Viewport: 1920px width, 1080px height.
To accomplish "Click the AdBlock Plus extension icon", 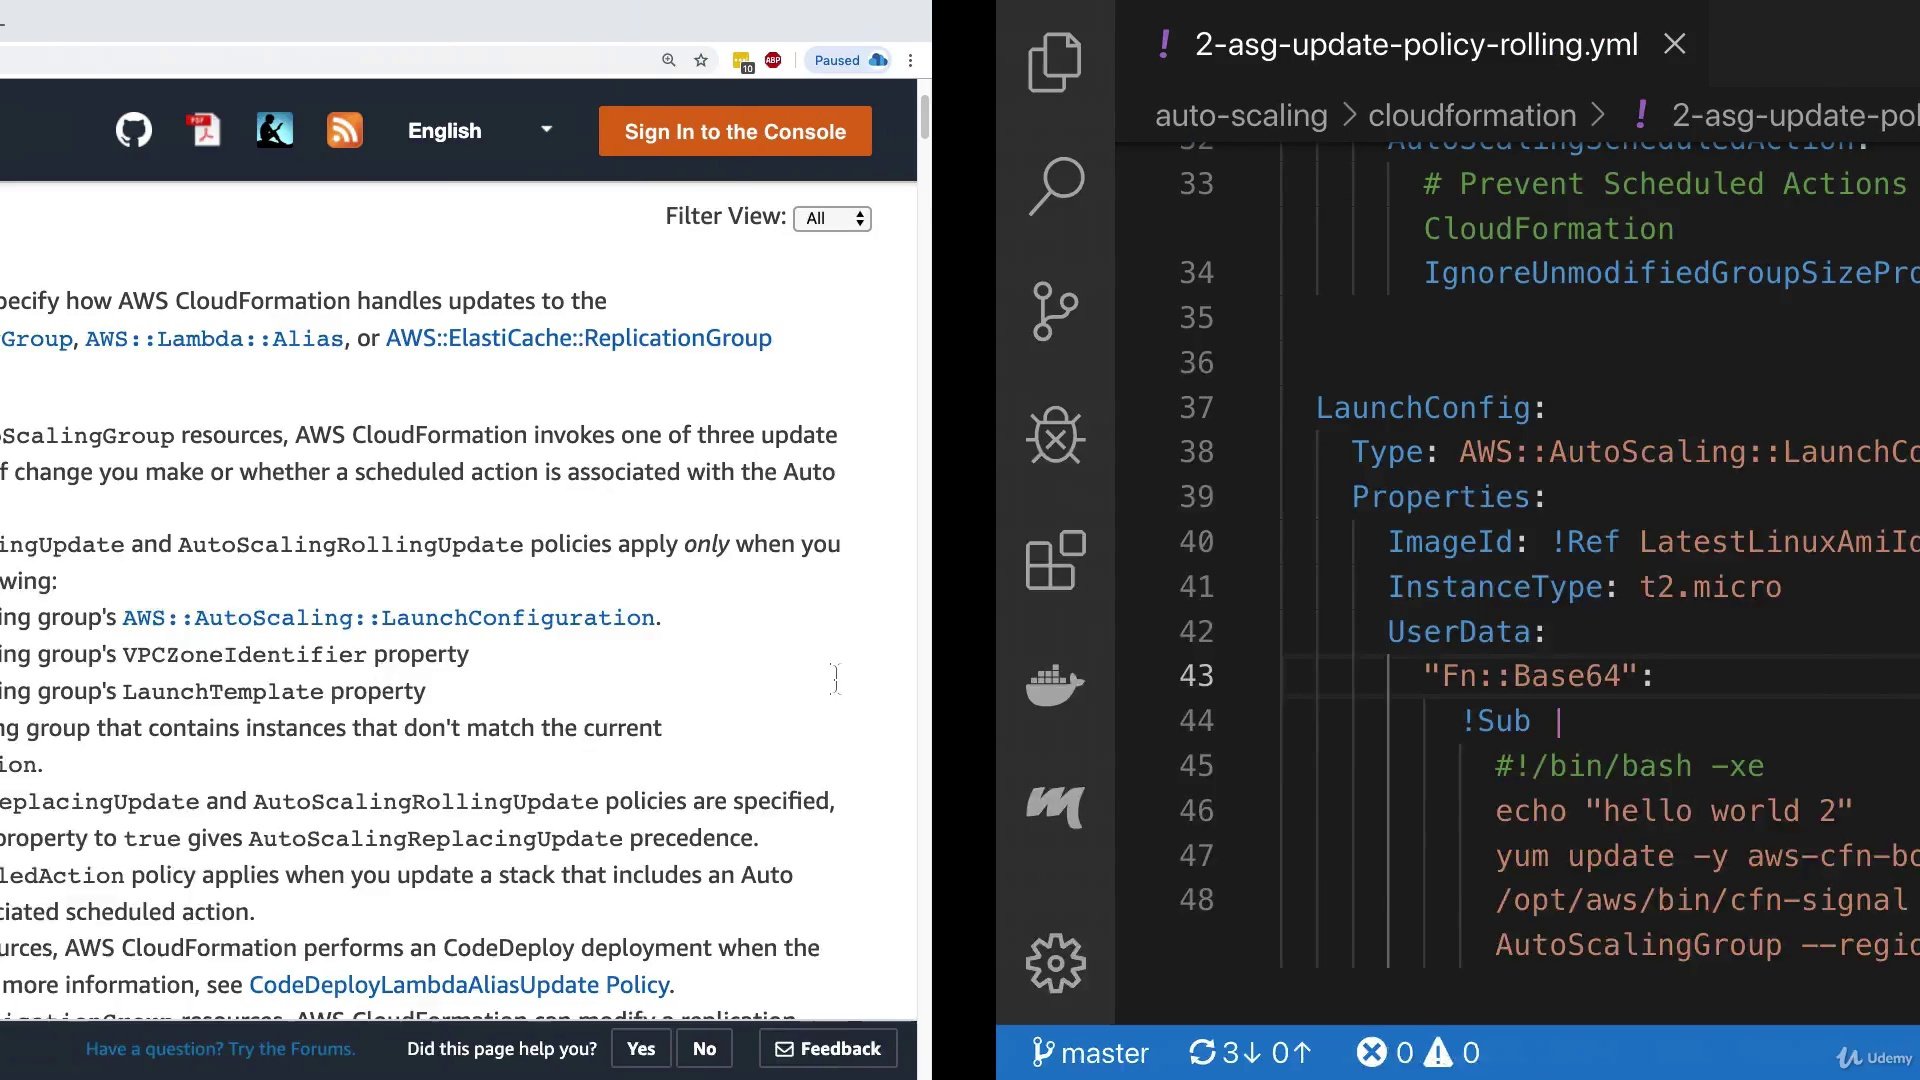I will (x=773, y=60).
